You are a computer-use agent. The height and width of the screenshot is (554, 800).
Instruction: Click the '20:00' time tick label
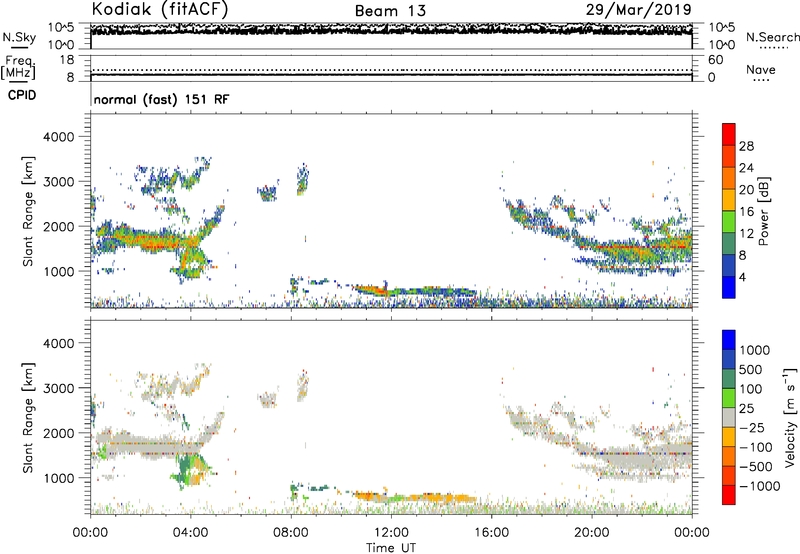(x=591, y=533)
